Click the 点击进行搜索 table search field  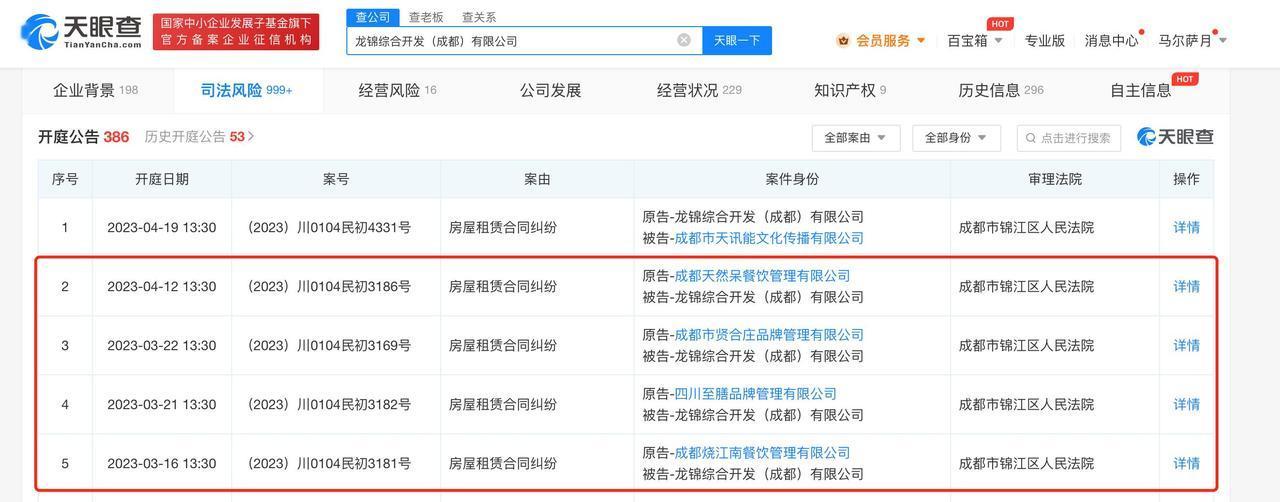click(x=1069, y=138)
